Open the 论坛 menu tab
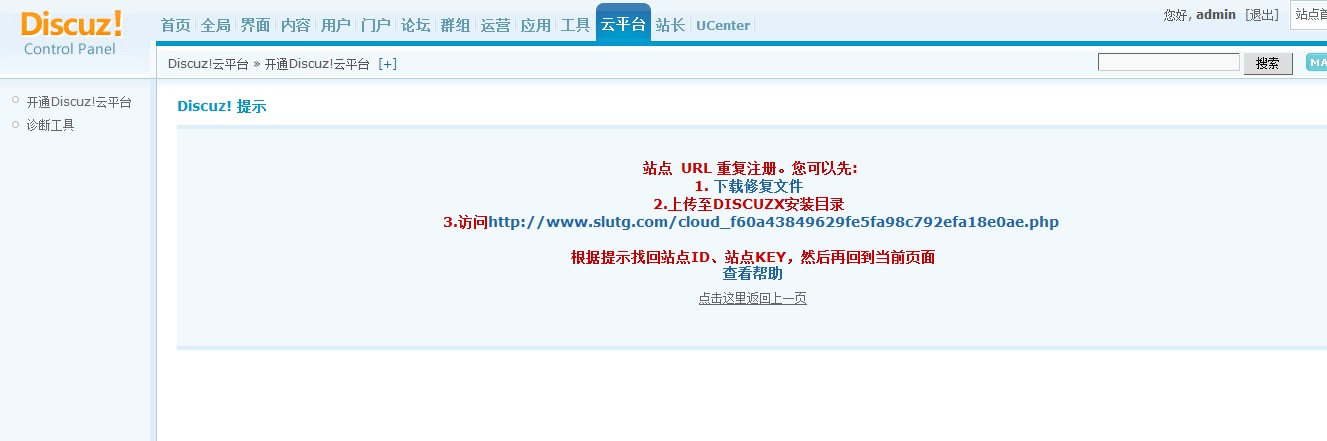Screen dimensions: 1327x441 [415, 25]
